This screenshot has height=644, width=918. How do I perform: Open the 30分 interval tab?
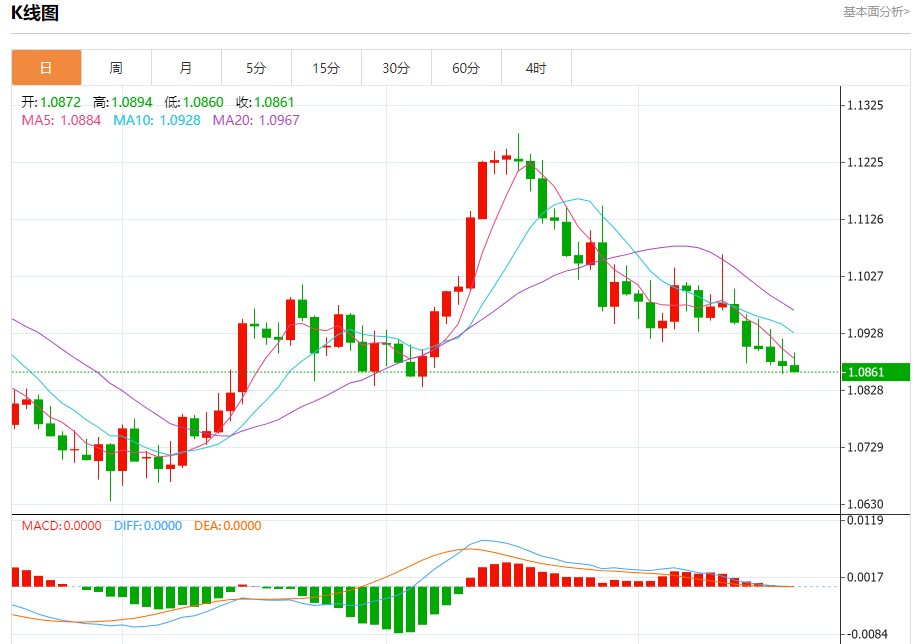[x=396, y=68]
